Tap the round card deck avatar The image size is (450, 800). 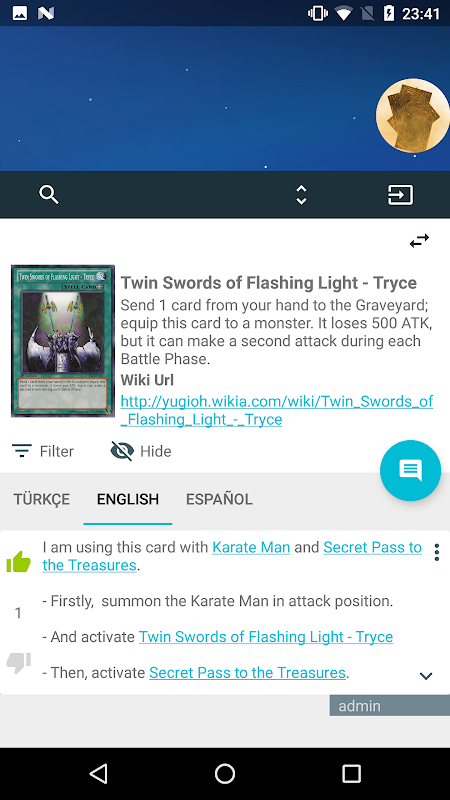(x=412, y=115)
